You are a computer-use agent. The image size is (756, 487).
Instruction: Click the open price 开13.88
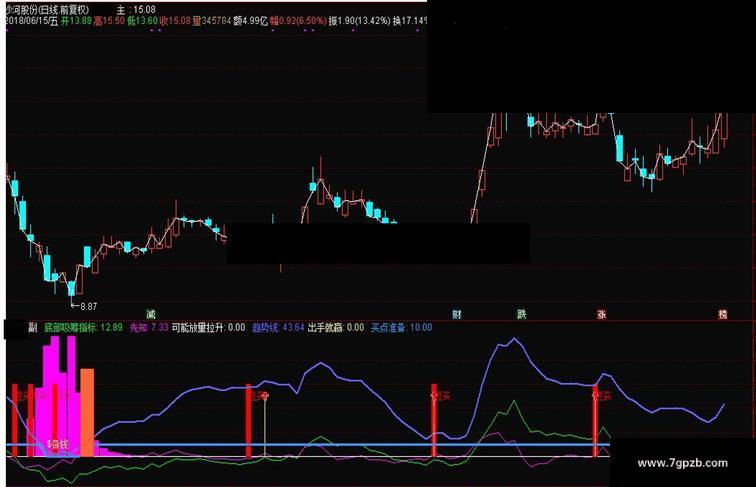pyautogui.click(x=76, y=21)
